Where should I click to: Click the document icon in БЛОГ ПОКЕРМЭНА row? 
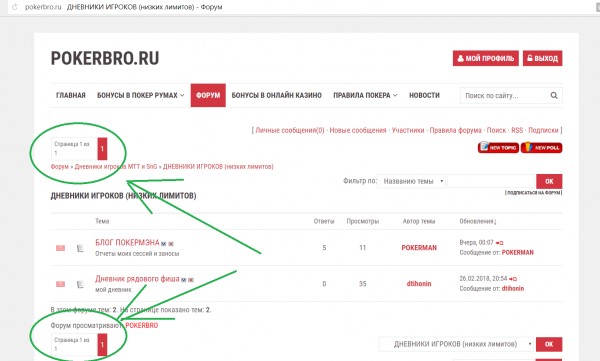80,248
